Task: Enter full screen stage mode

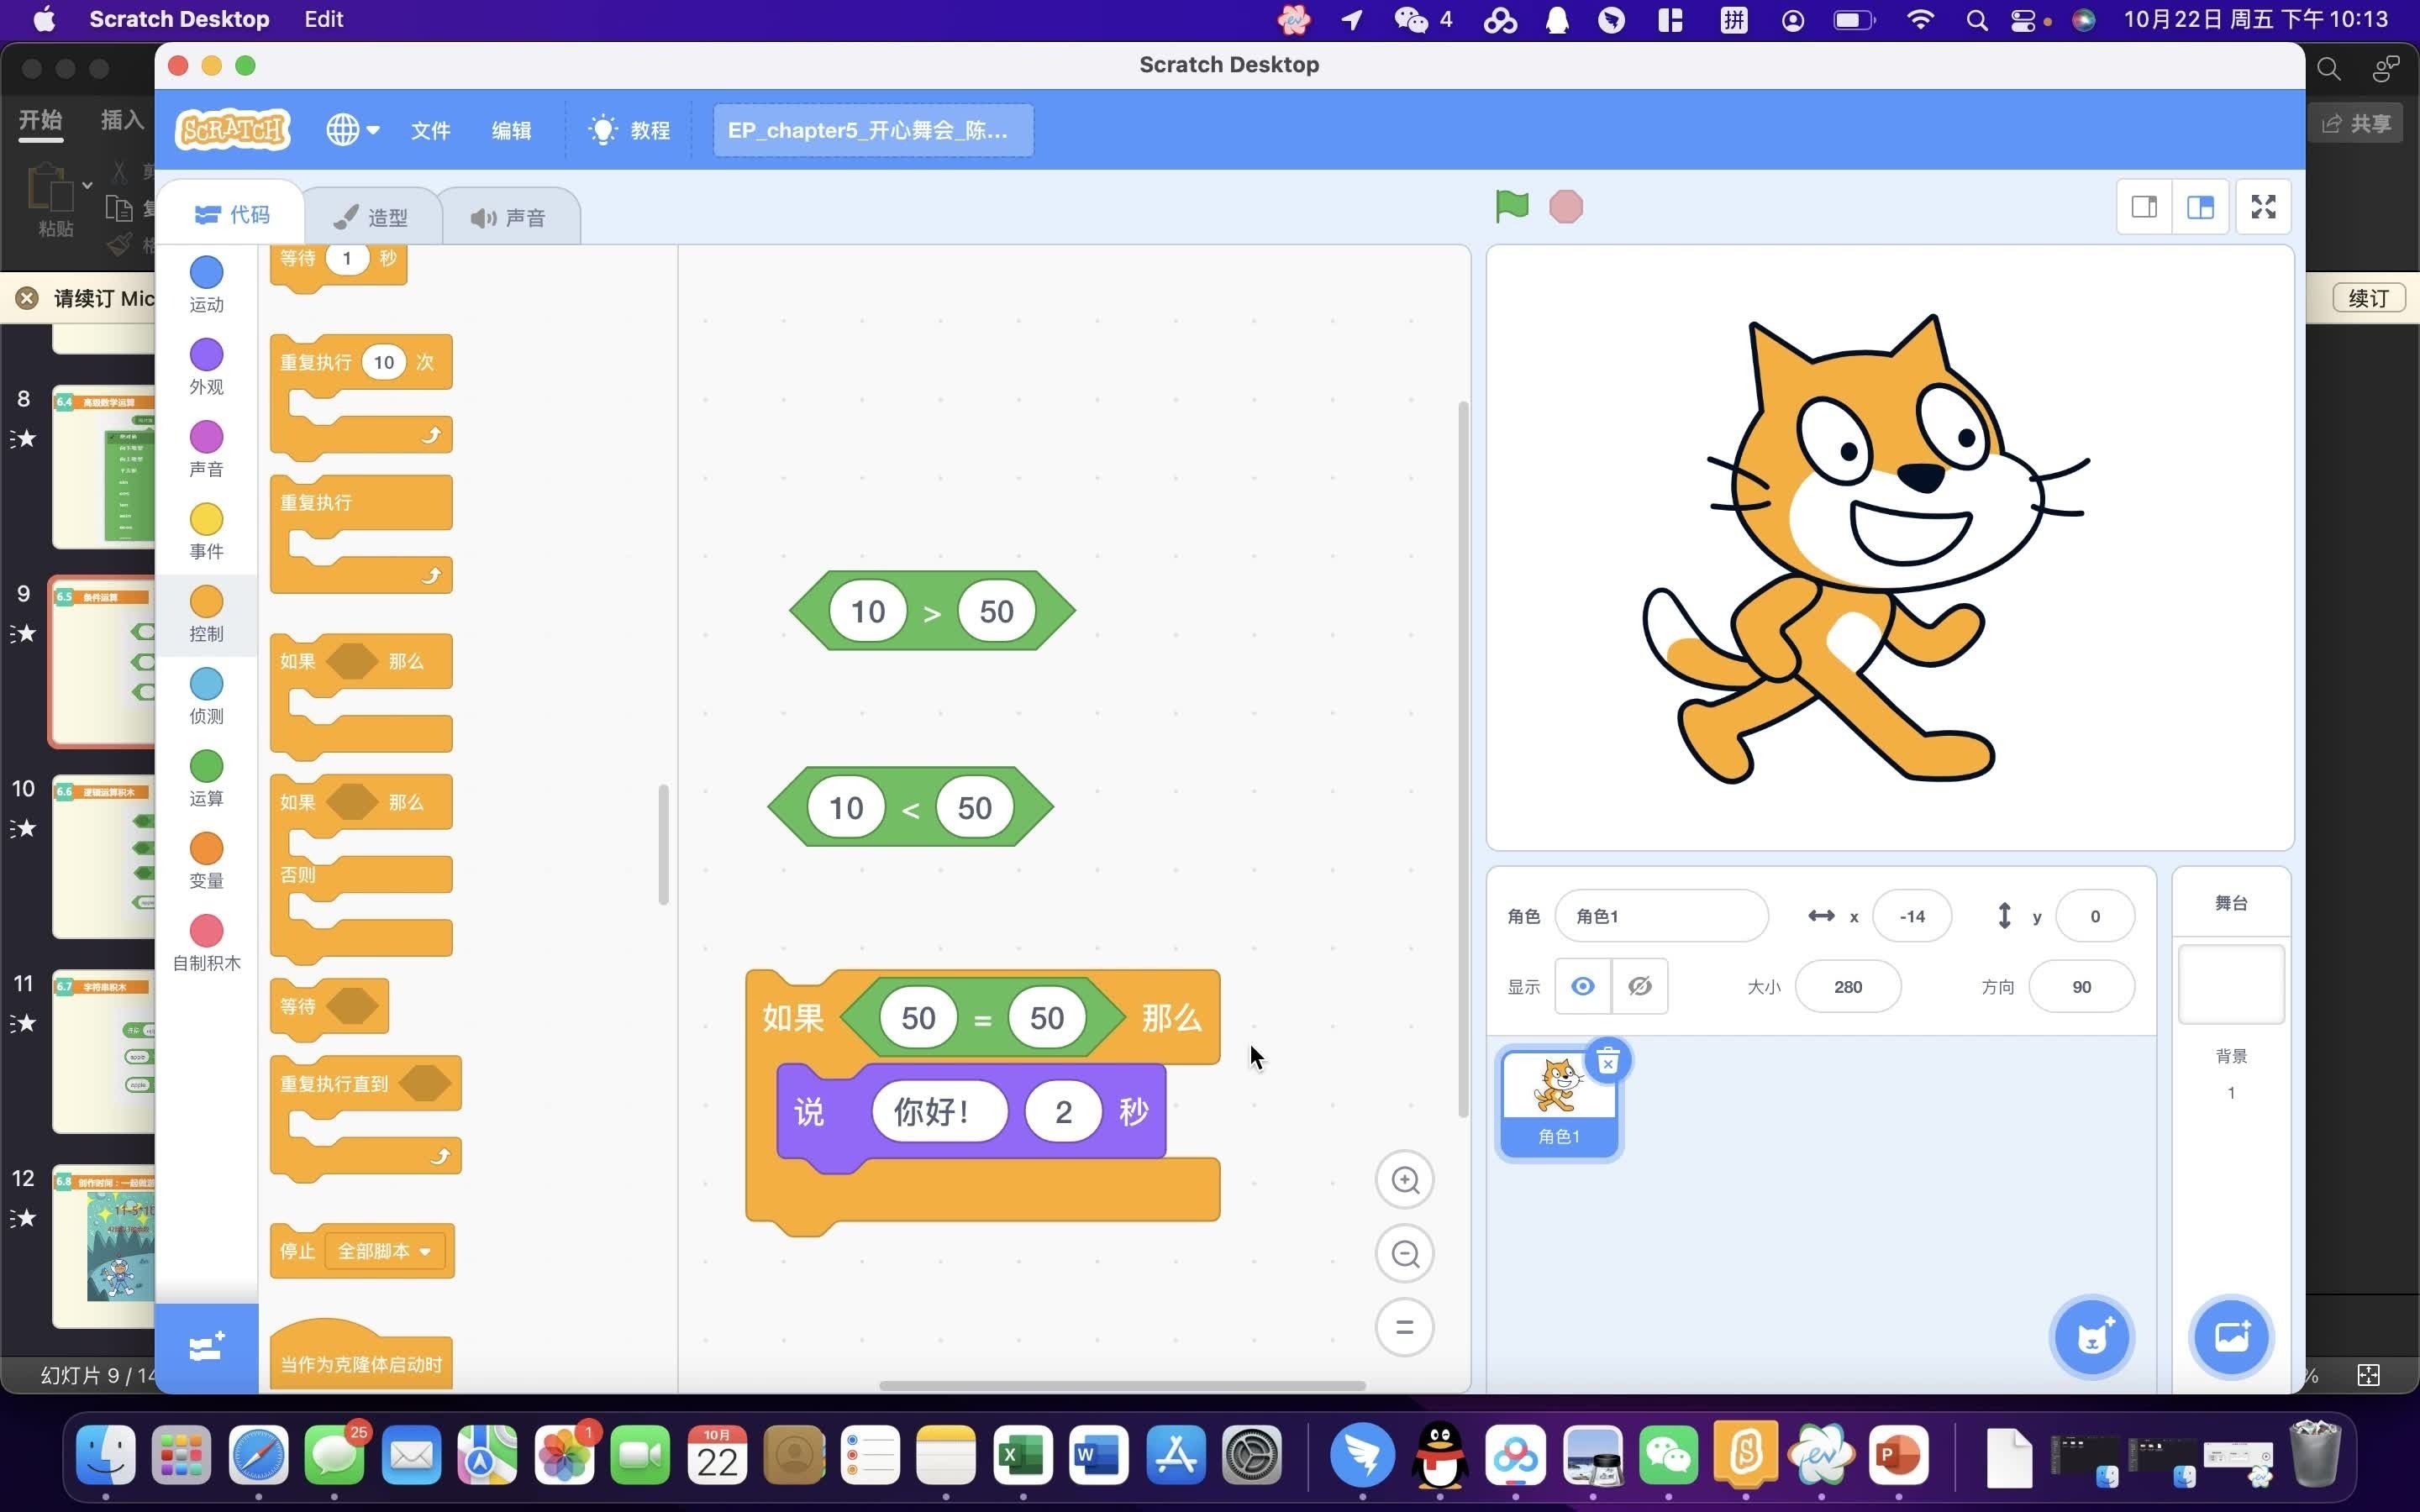Action: click(2263, 207)
